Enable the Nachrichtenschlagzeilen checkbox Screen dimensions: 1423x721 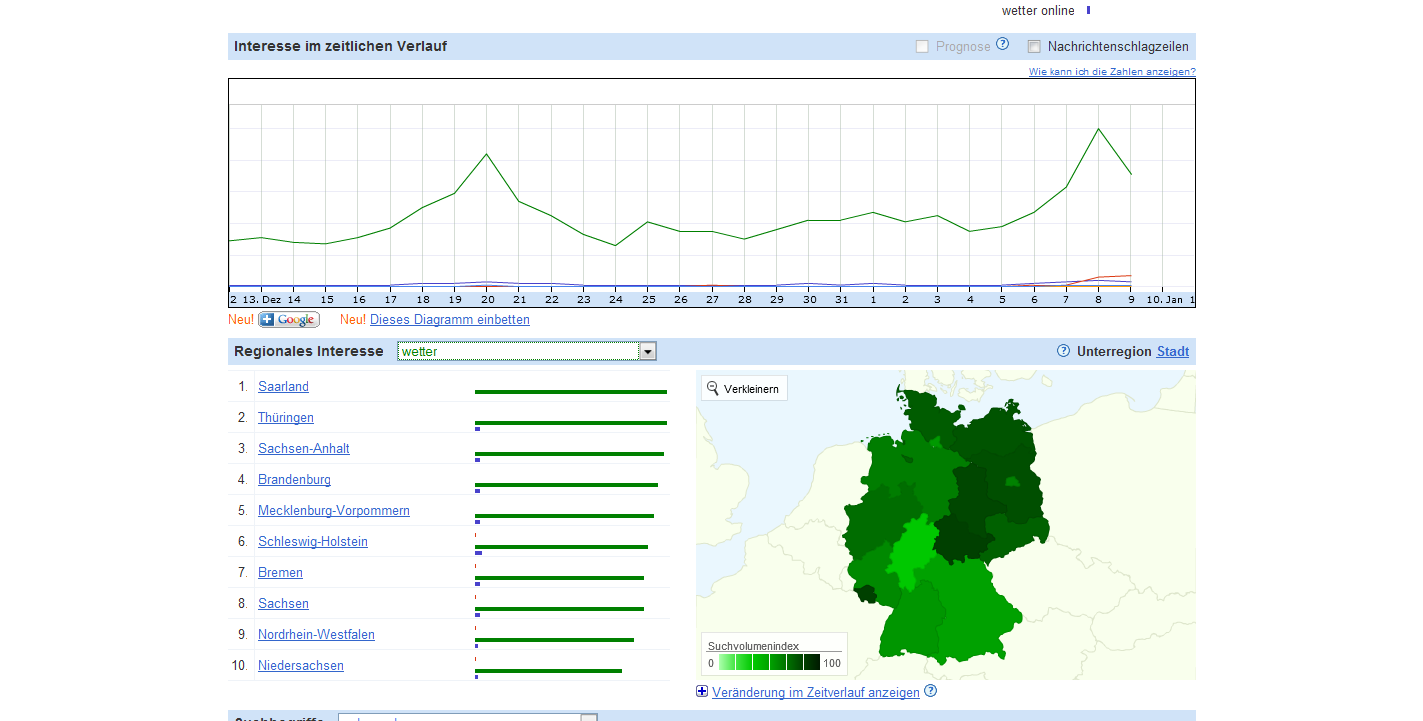tap(1034, 47)
